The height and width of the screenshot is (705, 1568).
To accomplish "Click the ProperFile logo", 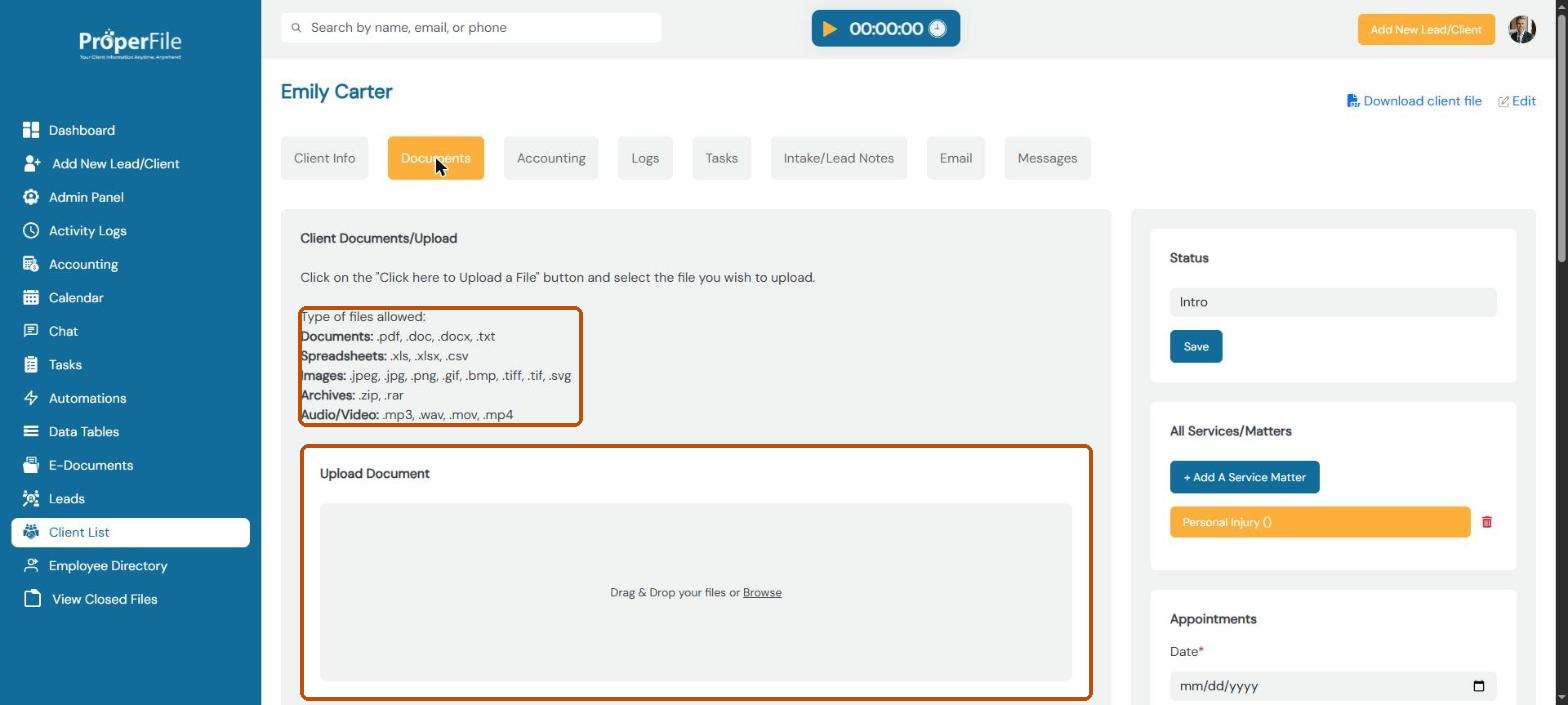I will (131, 44).
